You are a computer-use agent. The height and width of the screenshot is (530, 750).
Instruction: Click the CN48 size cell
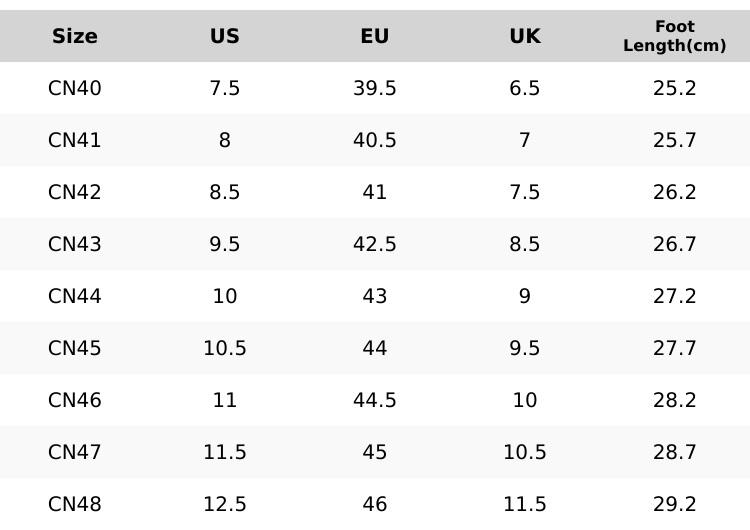coord(75,504)
